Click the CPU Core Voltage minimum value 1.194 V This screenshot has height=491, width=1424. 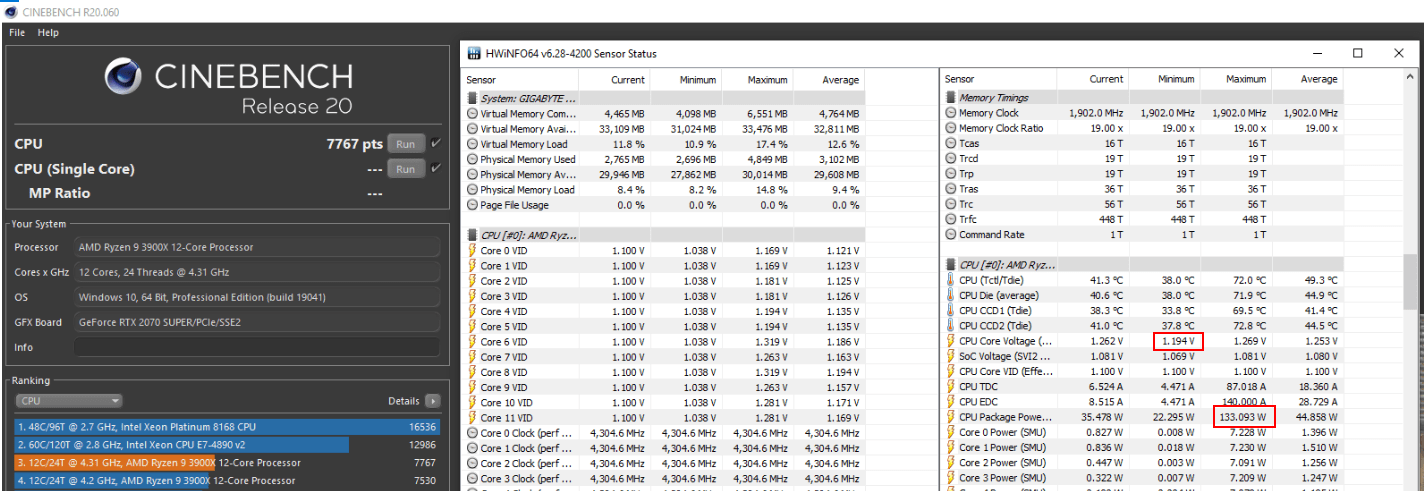coord(1177,341)
